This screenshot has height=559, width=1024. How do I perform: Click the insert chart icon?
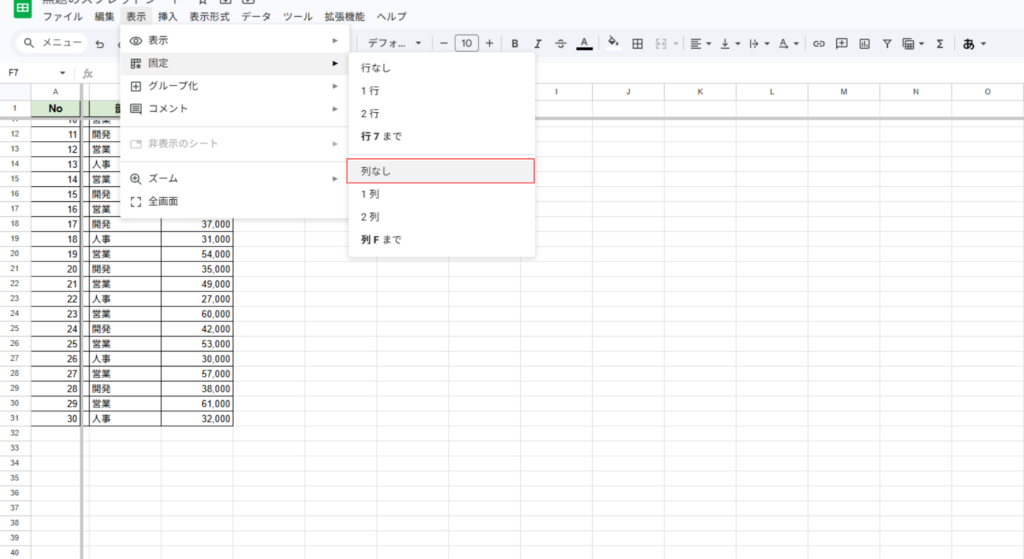(864, 43)
